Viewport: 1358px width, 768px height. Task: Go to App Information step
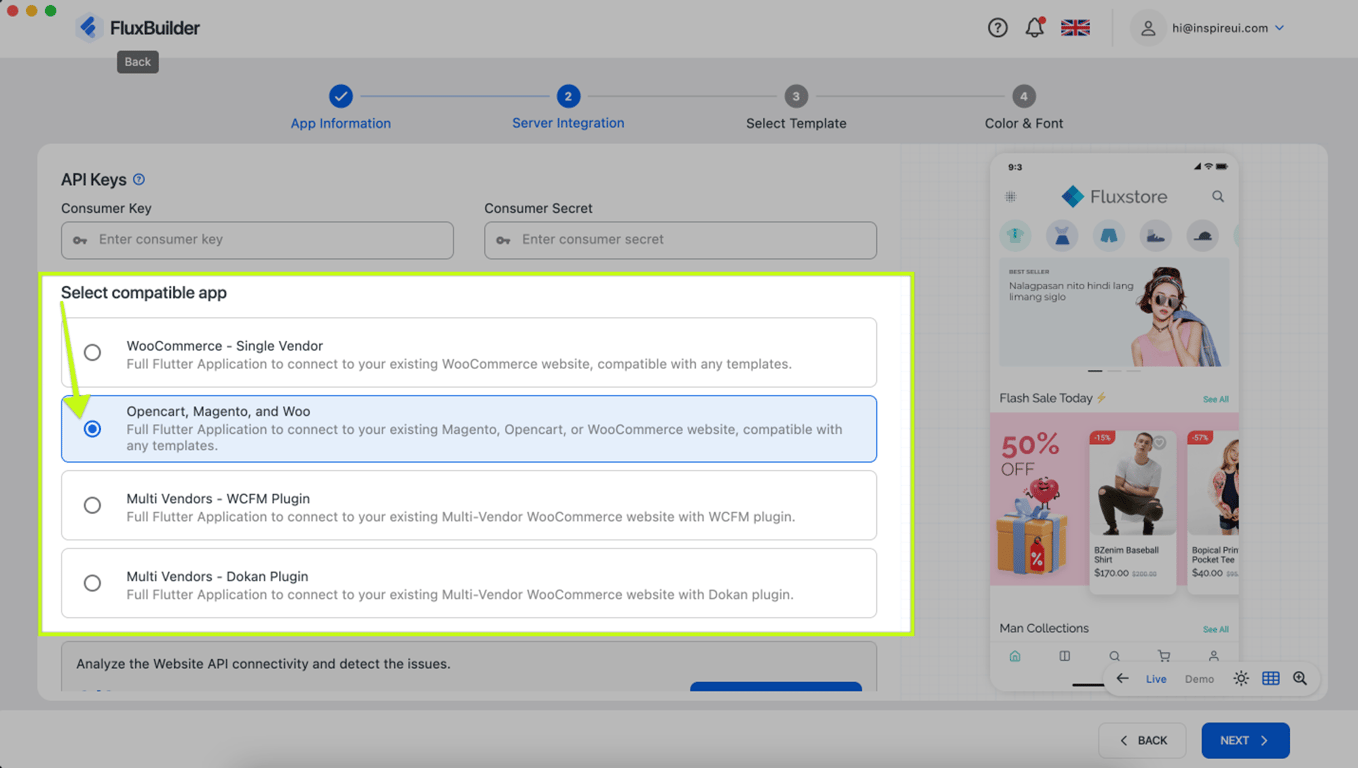[x=341, y=108]
